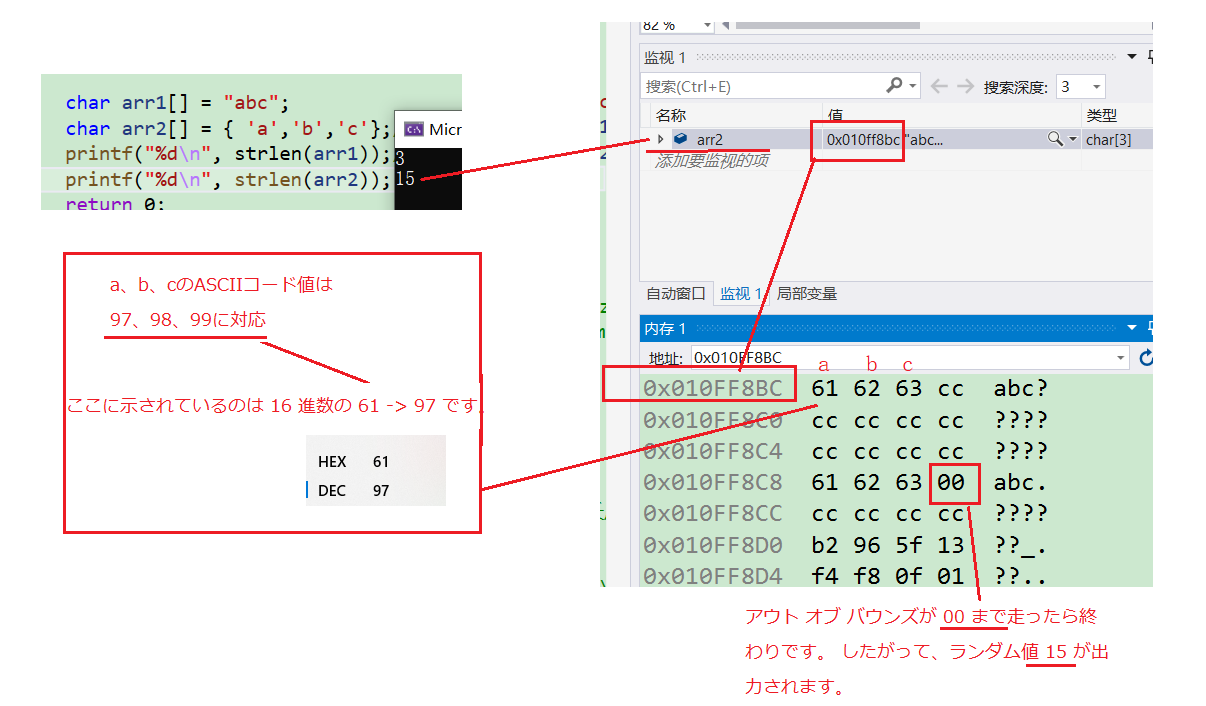Expand the arr2 watch item

pyautogui.click(x=660, y=140)
